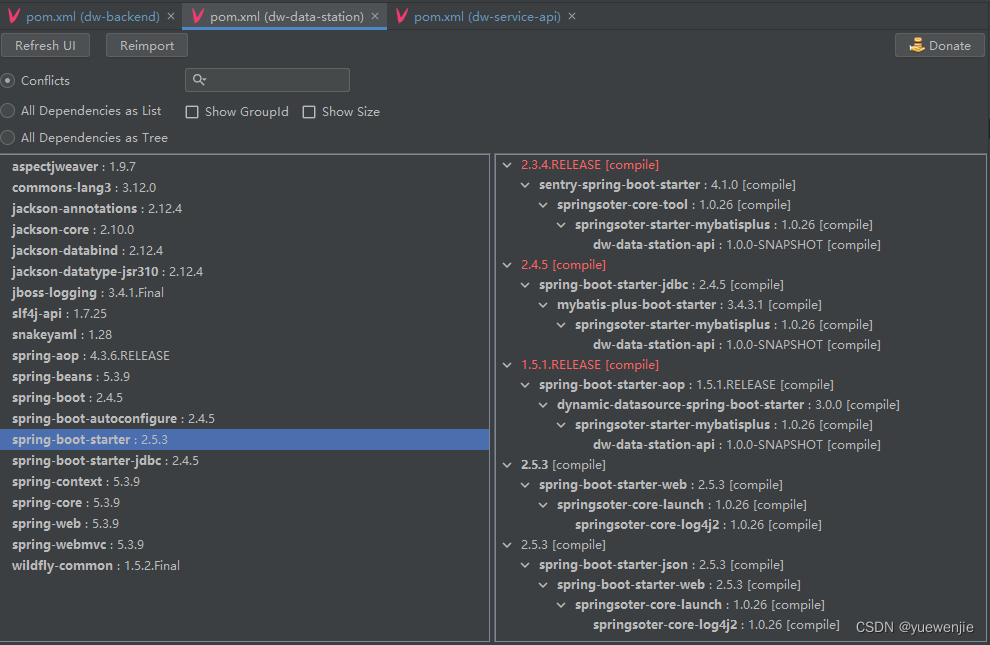Click the coffee cup icon on Donate button
Screen dimensions: 990x645
tap(917, 45)
